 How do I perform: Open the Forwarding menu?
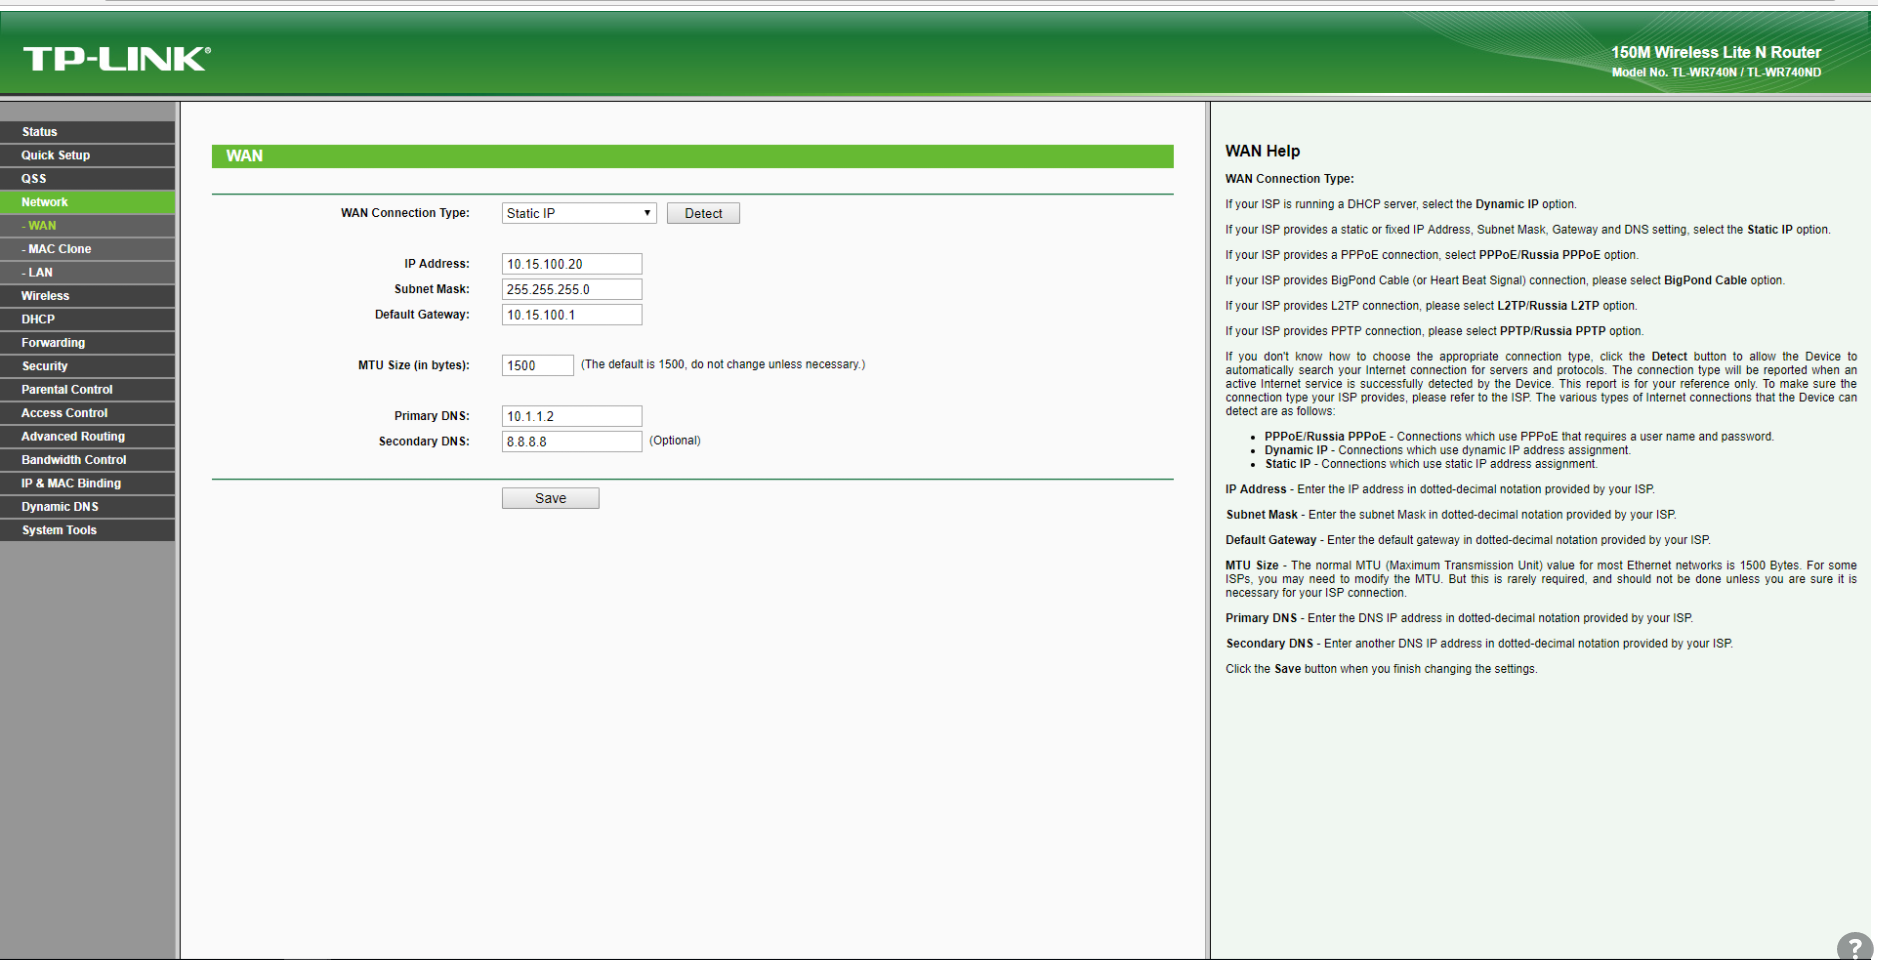coord(87,343)
